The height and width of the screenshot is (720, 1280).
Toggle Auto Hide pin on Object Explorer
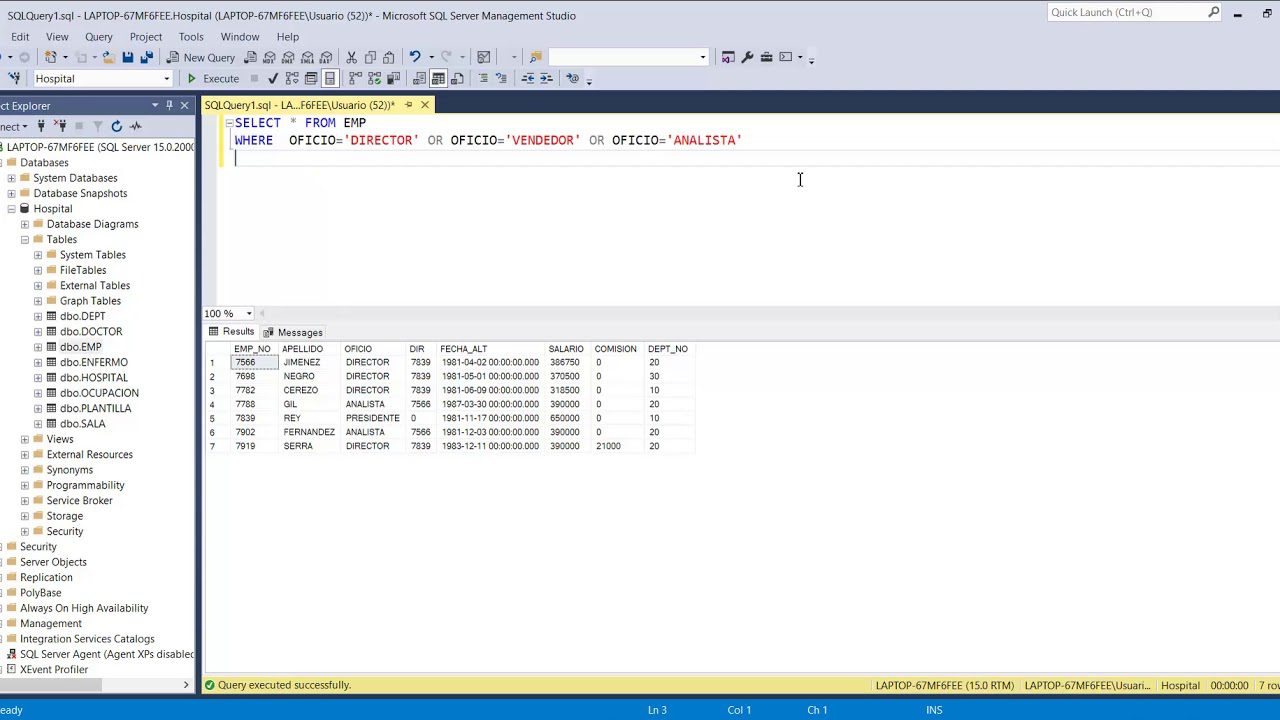170,105
